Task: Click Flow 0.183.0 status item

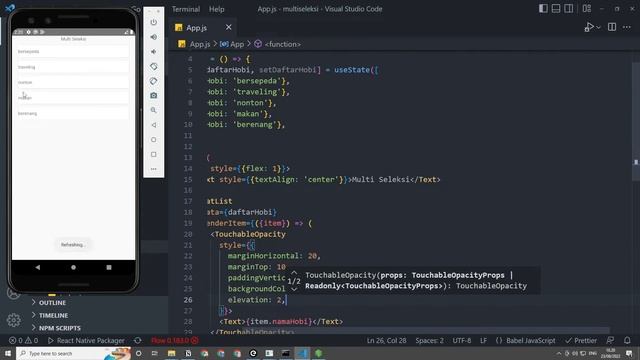Action: [x=174, y=340]
